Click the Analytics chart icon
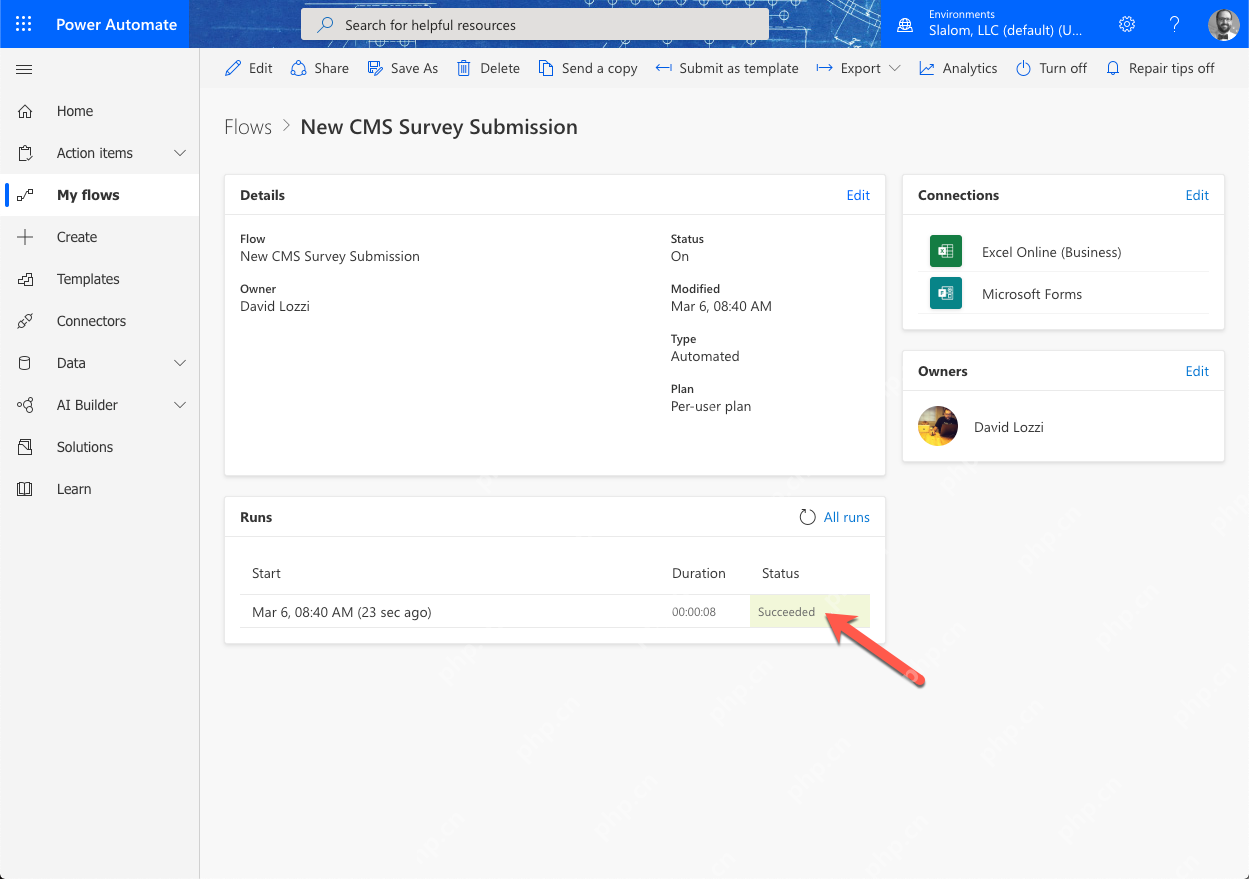This screenshot has width=1249, height=879. click(x=927, y=68)
